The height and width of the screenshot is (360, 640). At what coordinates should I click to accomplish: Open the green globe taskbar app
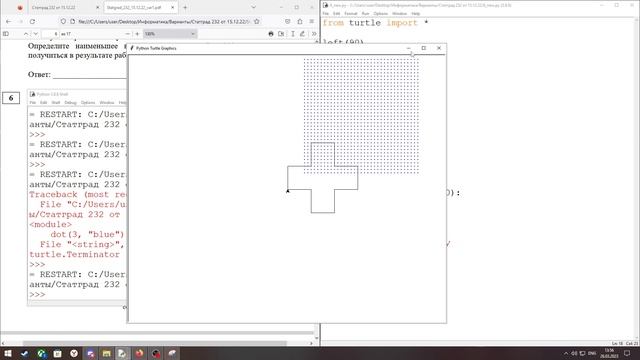click(x=41, y=353)
